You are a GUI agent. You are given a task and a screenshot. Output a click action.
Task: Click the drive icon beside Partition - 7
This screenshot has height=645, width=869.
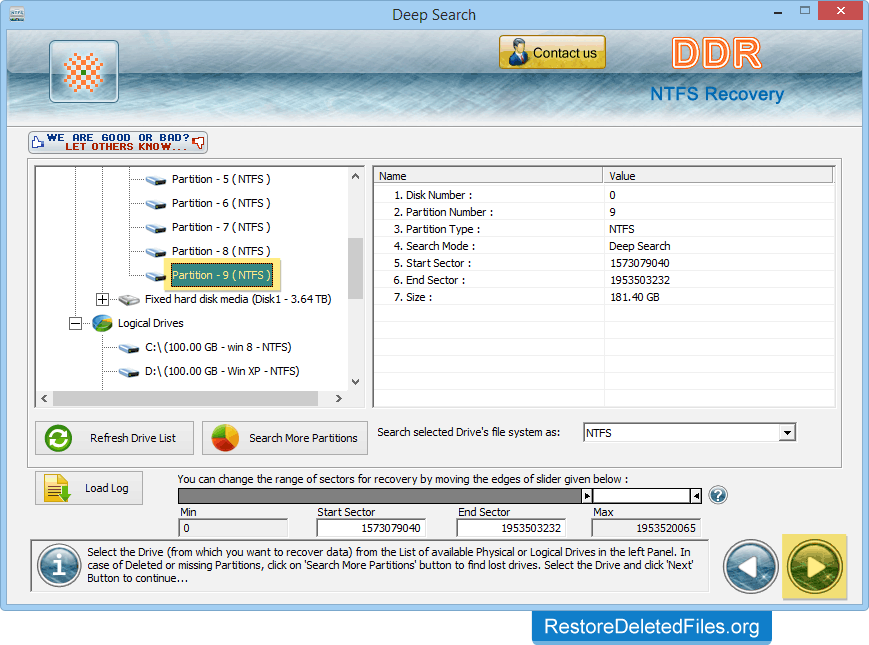[x=156, y=228]
